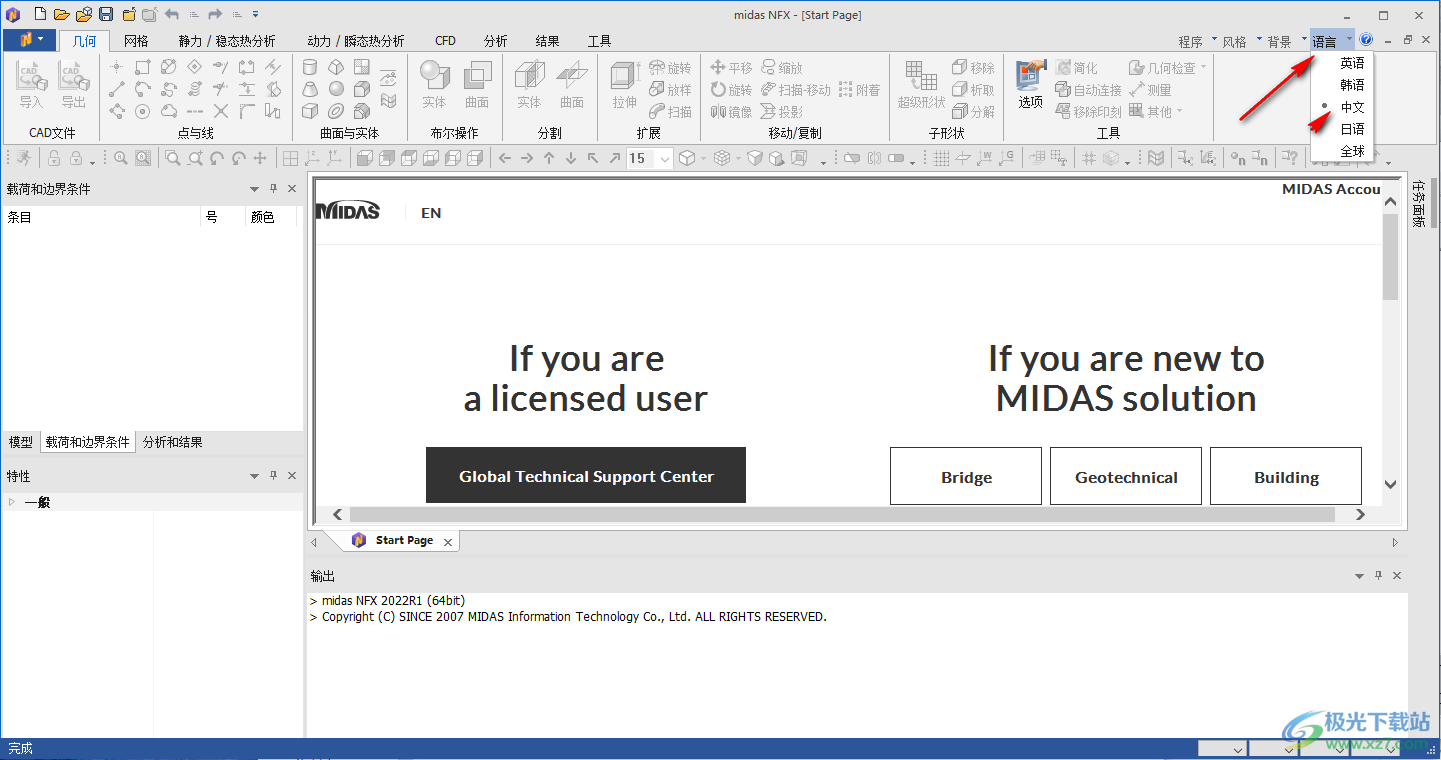Click the Geotechnical button

point(1126,476)
